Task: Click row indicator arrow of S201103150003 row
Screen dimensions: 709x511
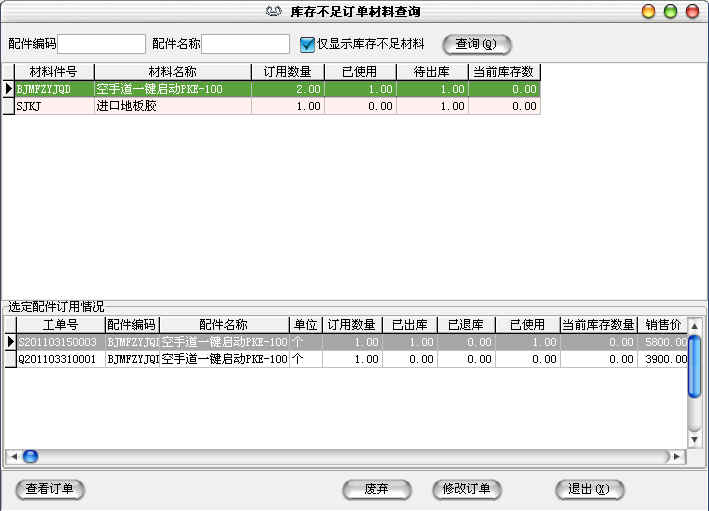Action: point(11,342)
